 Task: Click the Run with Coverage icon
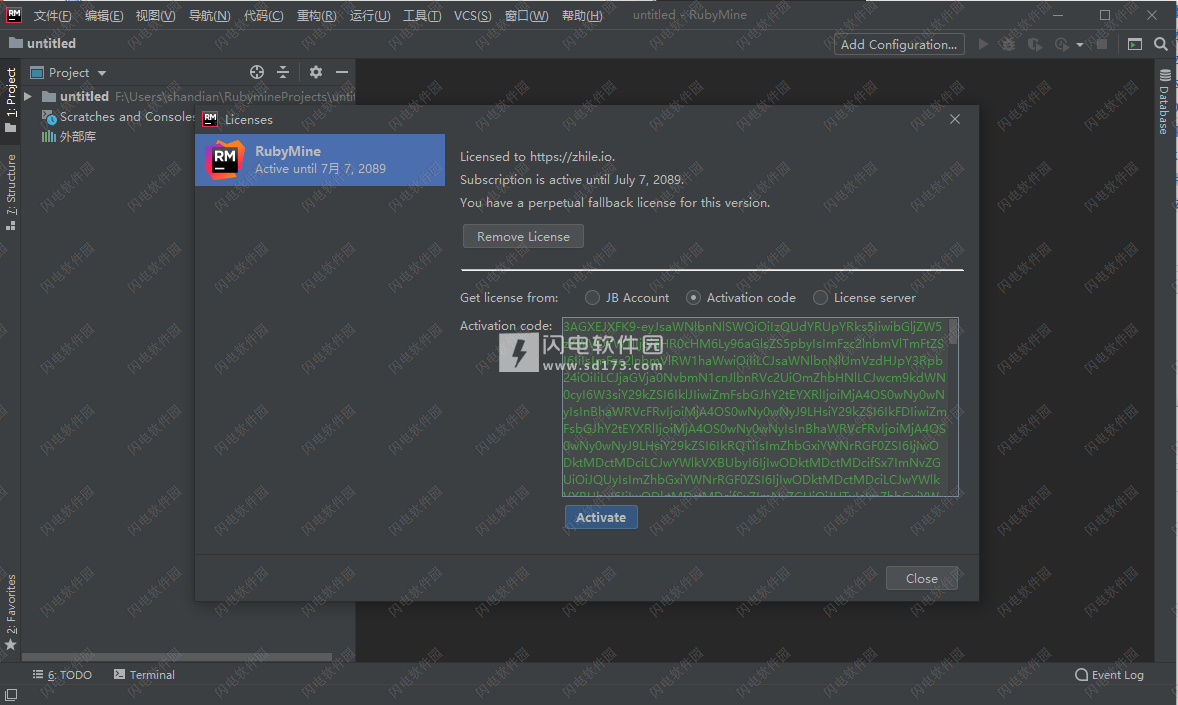[1035, 44]
